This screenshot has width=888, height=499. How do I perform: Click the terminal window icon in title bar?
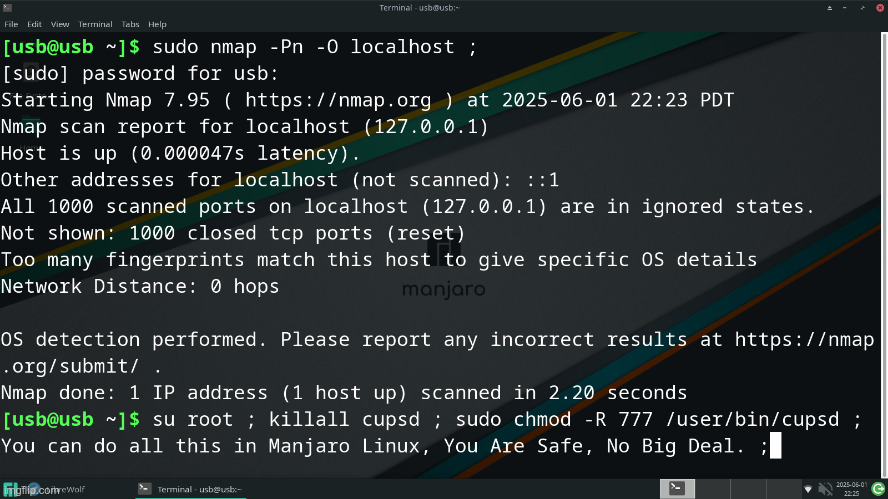tap(7, 7)
